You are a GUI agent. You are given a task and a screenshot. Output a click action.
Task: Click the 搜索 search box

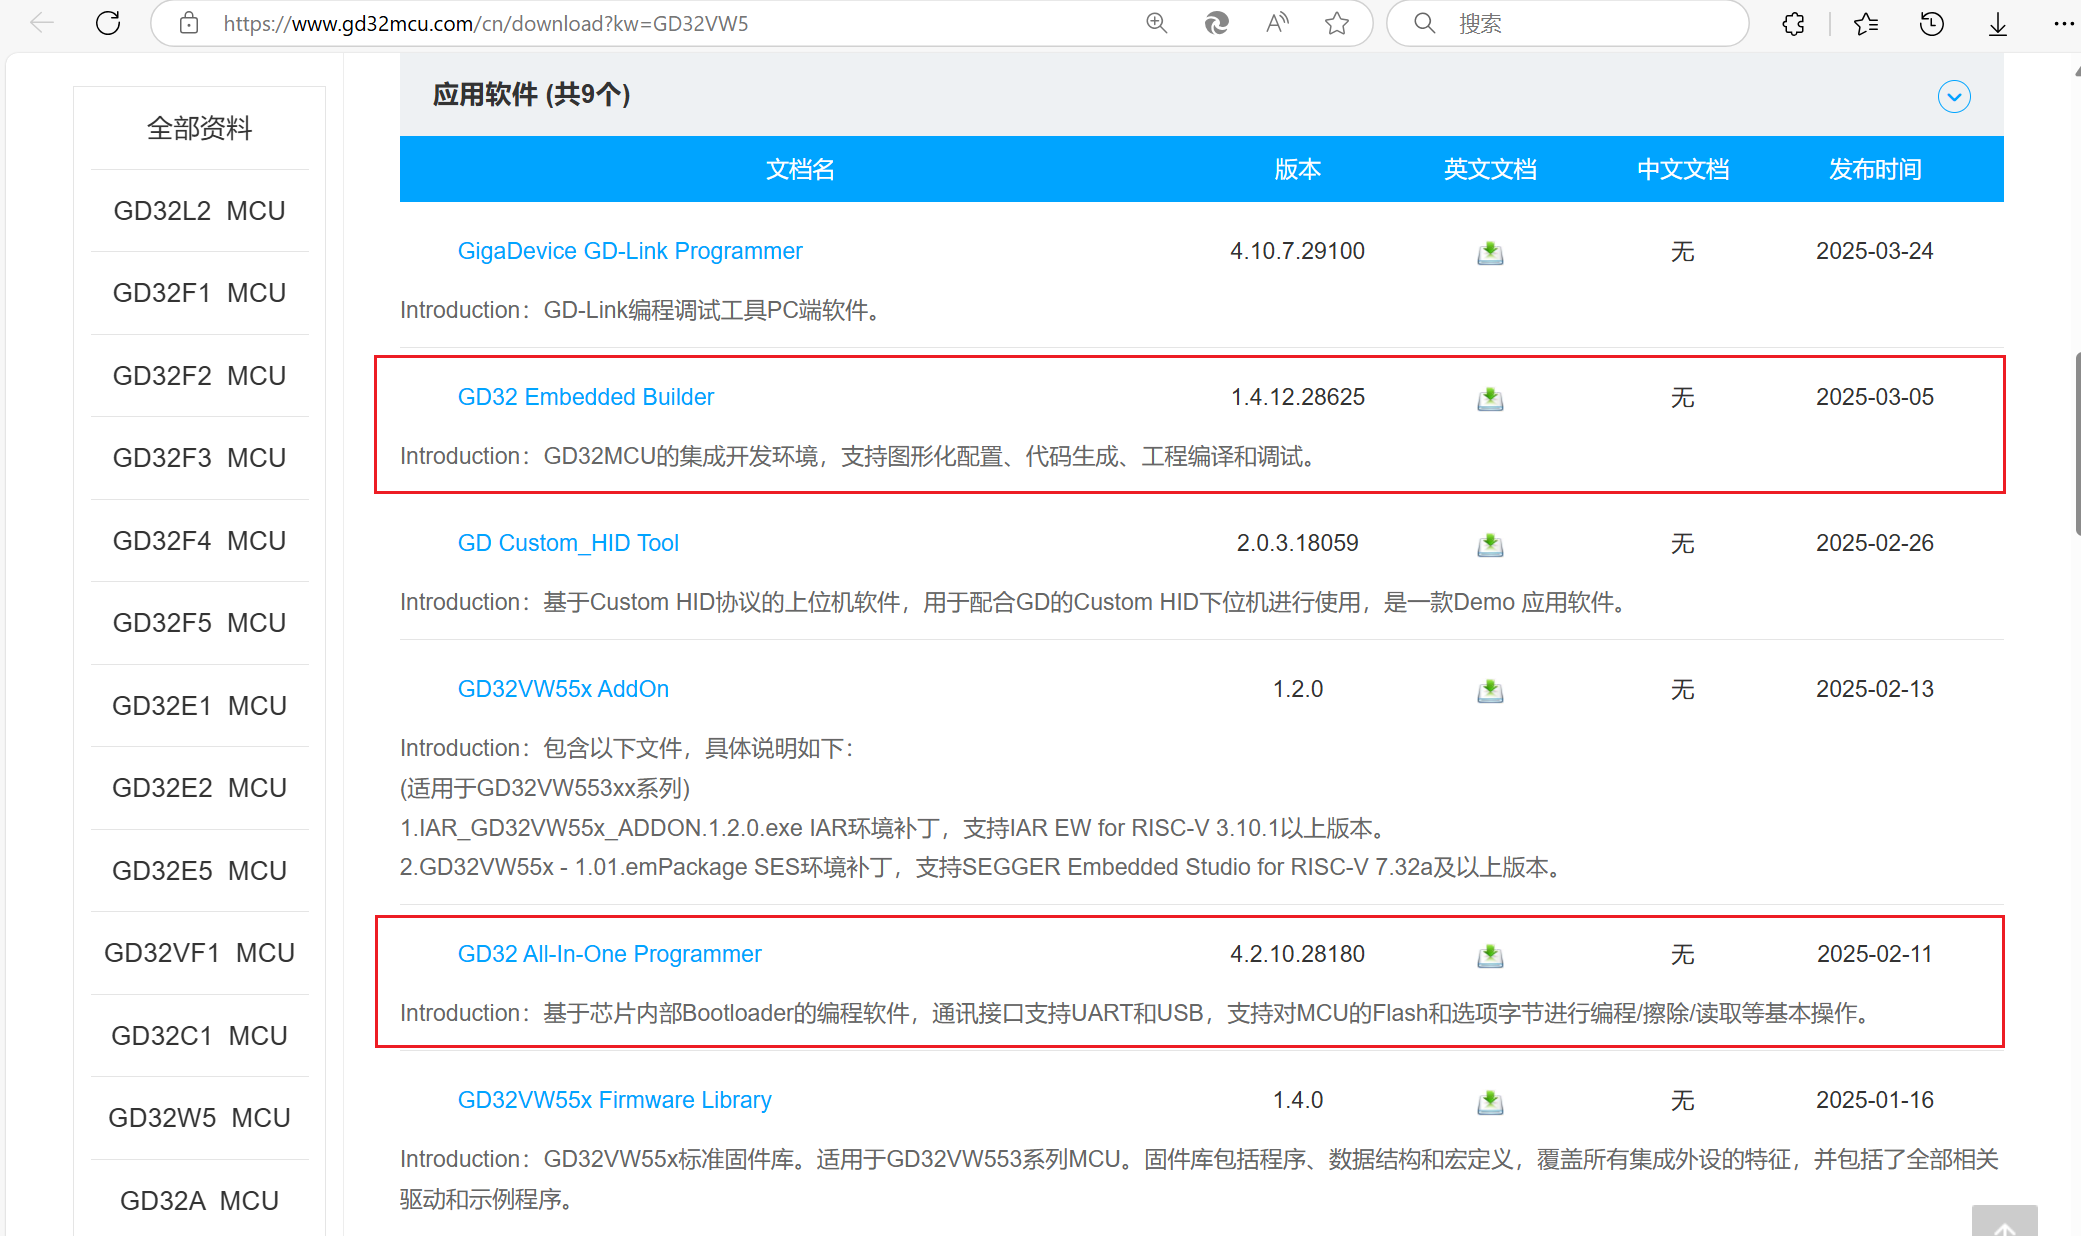tap(1568, 23)
